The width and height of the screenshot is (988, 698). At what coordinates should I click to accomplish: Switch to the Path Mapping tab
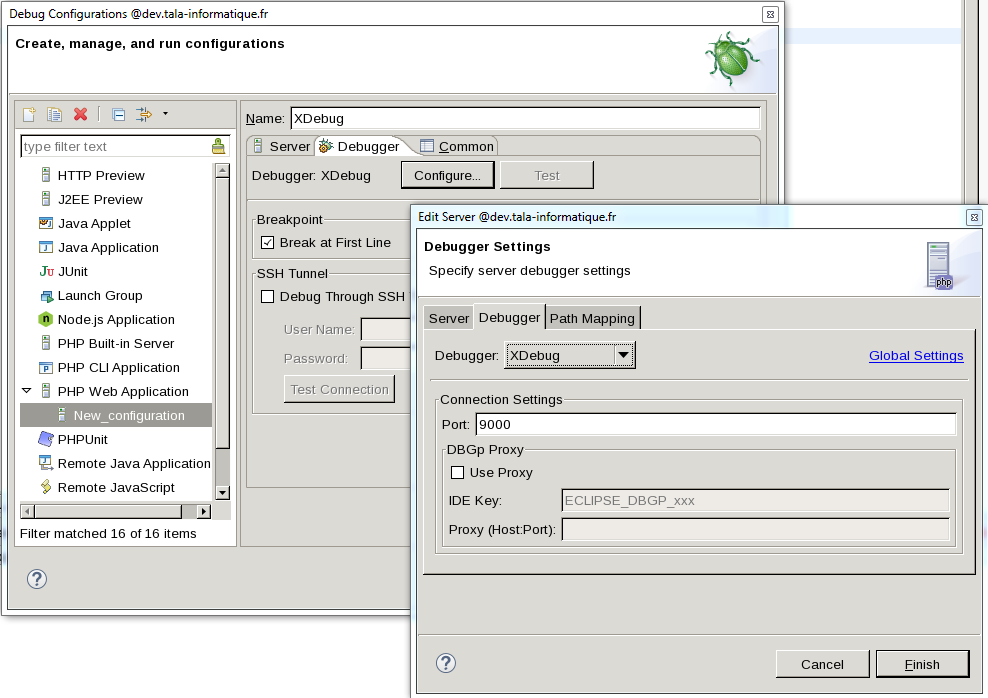(x=592, y=318)
